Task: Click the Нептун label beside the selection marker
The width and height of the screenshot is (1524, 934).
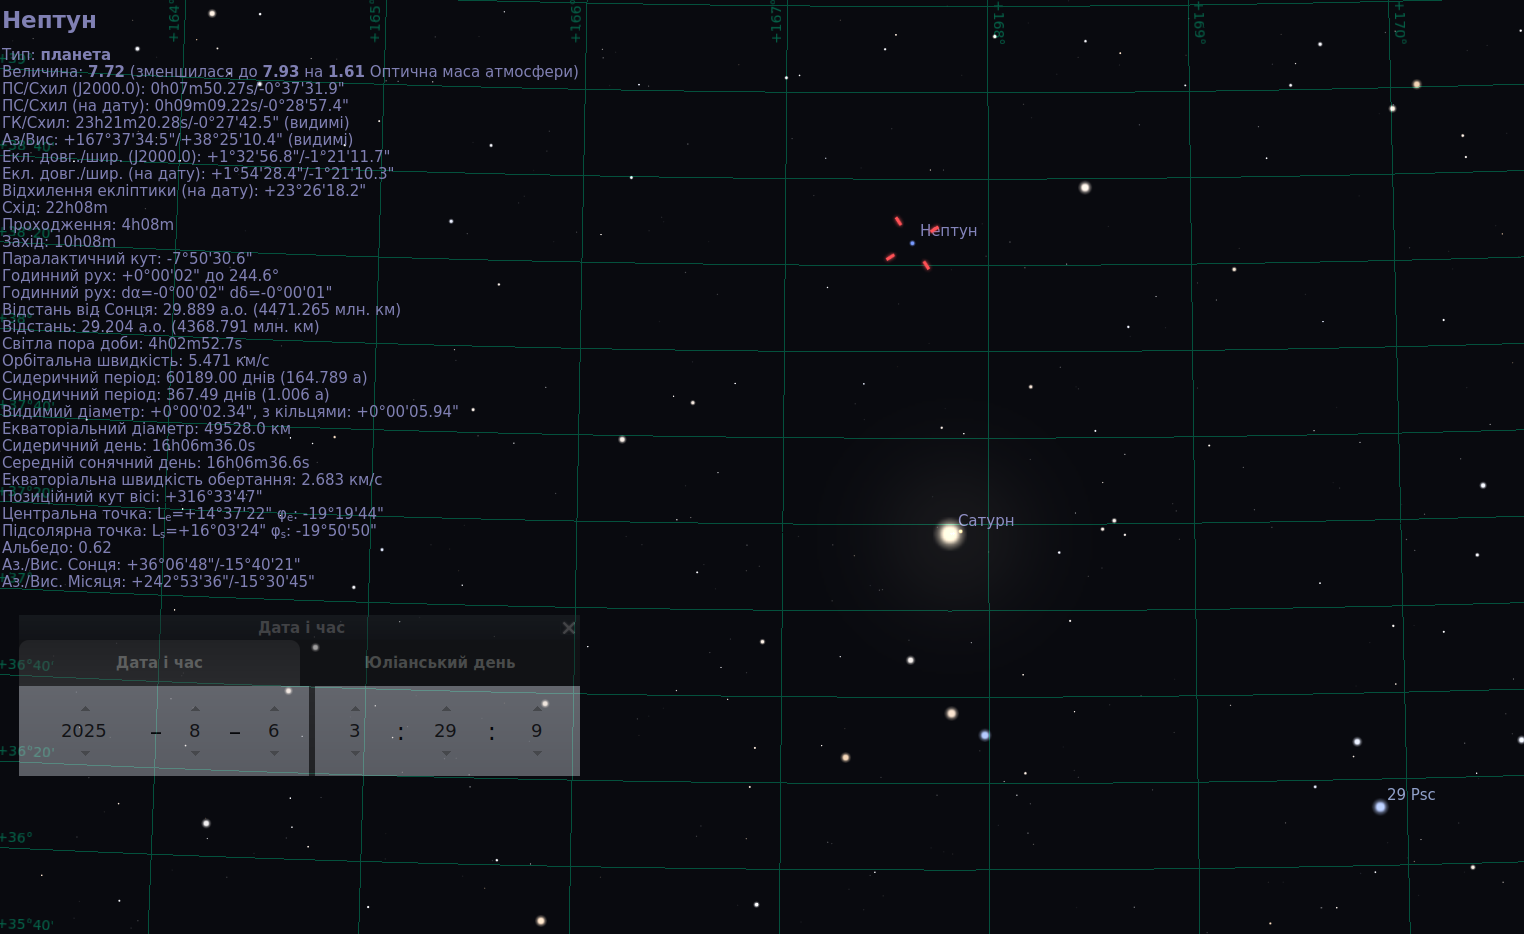Action: [949, 230]
